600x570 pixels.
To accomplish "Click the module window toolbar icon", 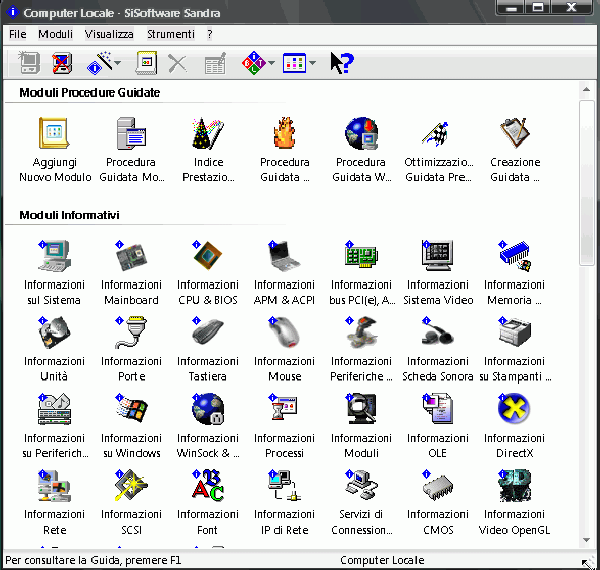I will click(147, 63).
